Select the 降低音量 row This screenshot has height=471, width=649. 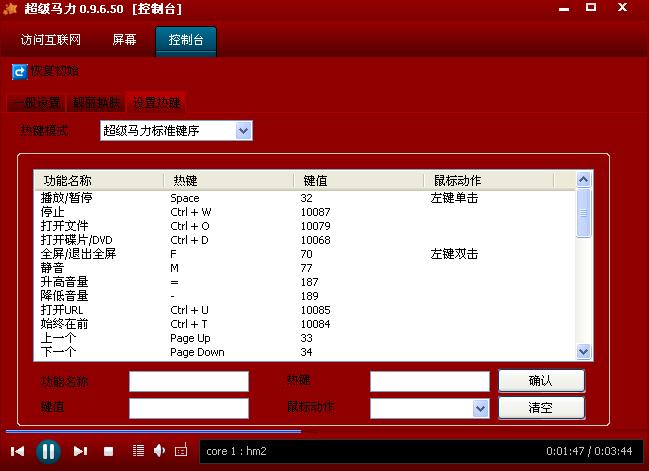coord(305,296)
